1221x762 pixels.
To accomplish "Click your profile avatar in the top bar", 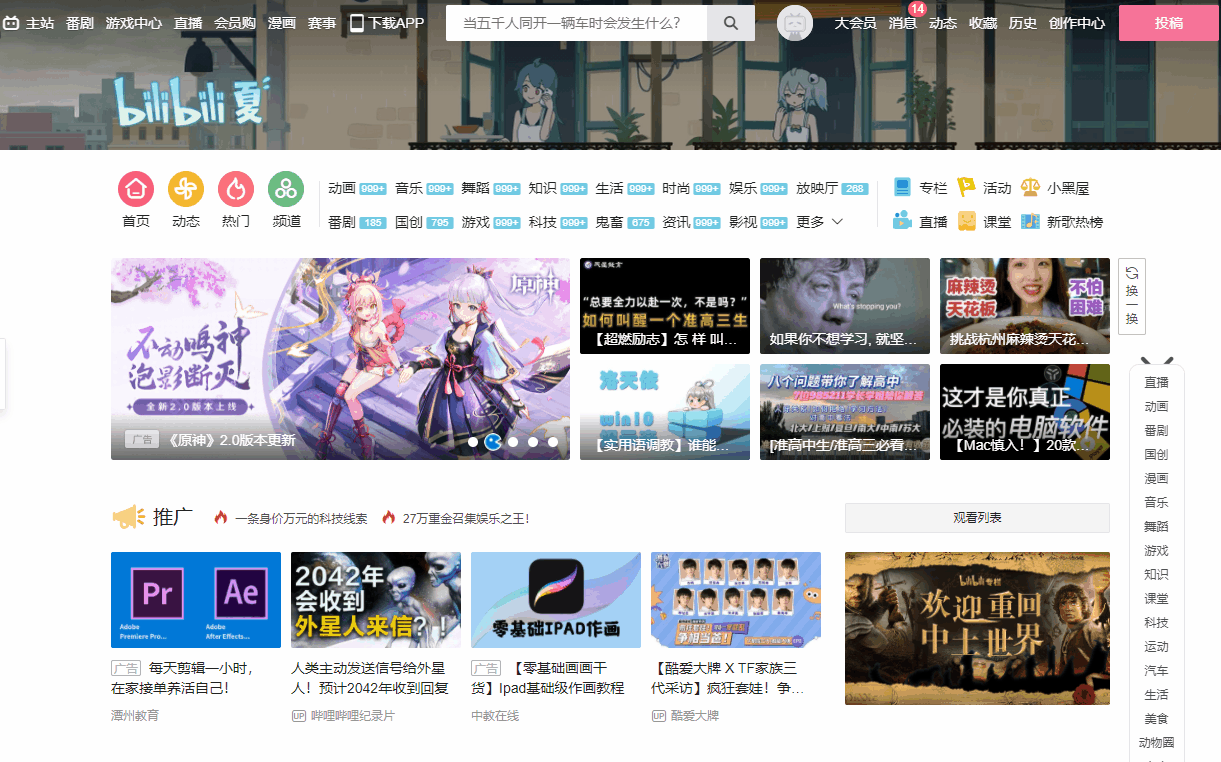I will (x=795, y=22).
